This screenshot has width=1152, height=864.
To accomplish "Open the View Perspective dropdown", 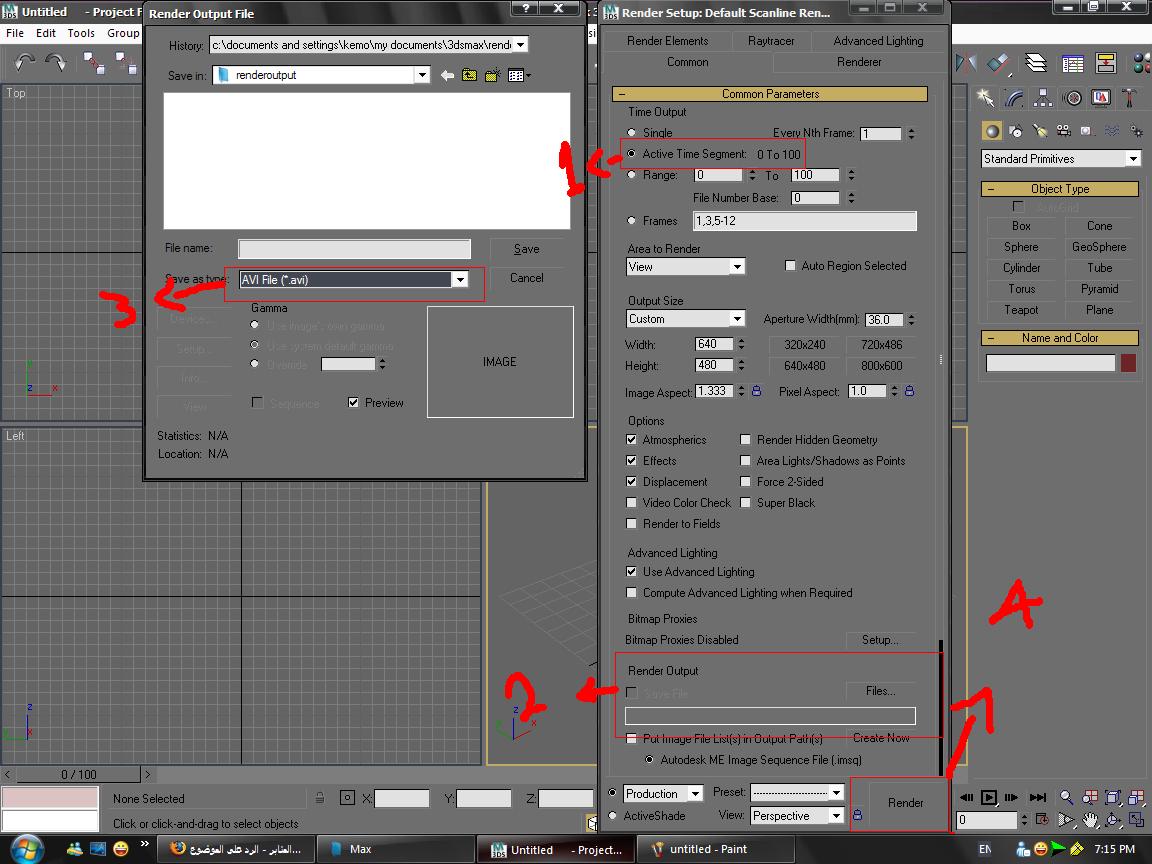I will 836,816.
